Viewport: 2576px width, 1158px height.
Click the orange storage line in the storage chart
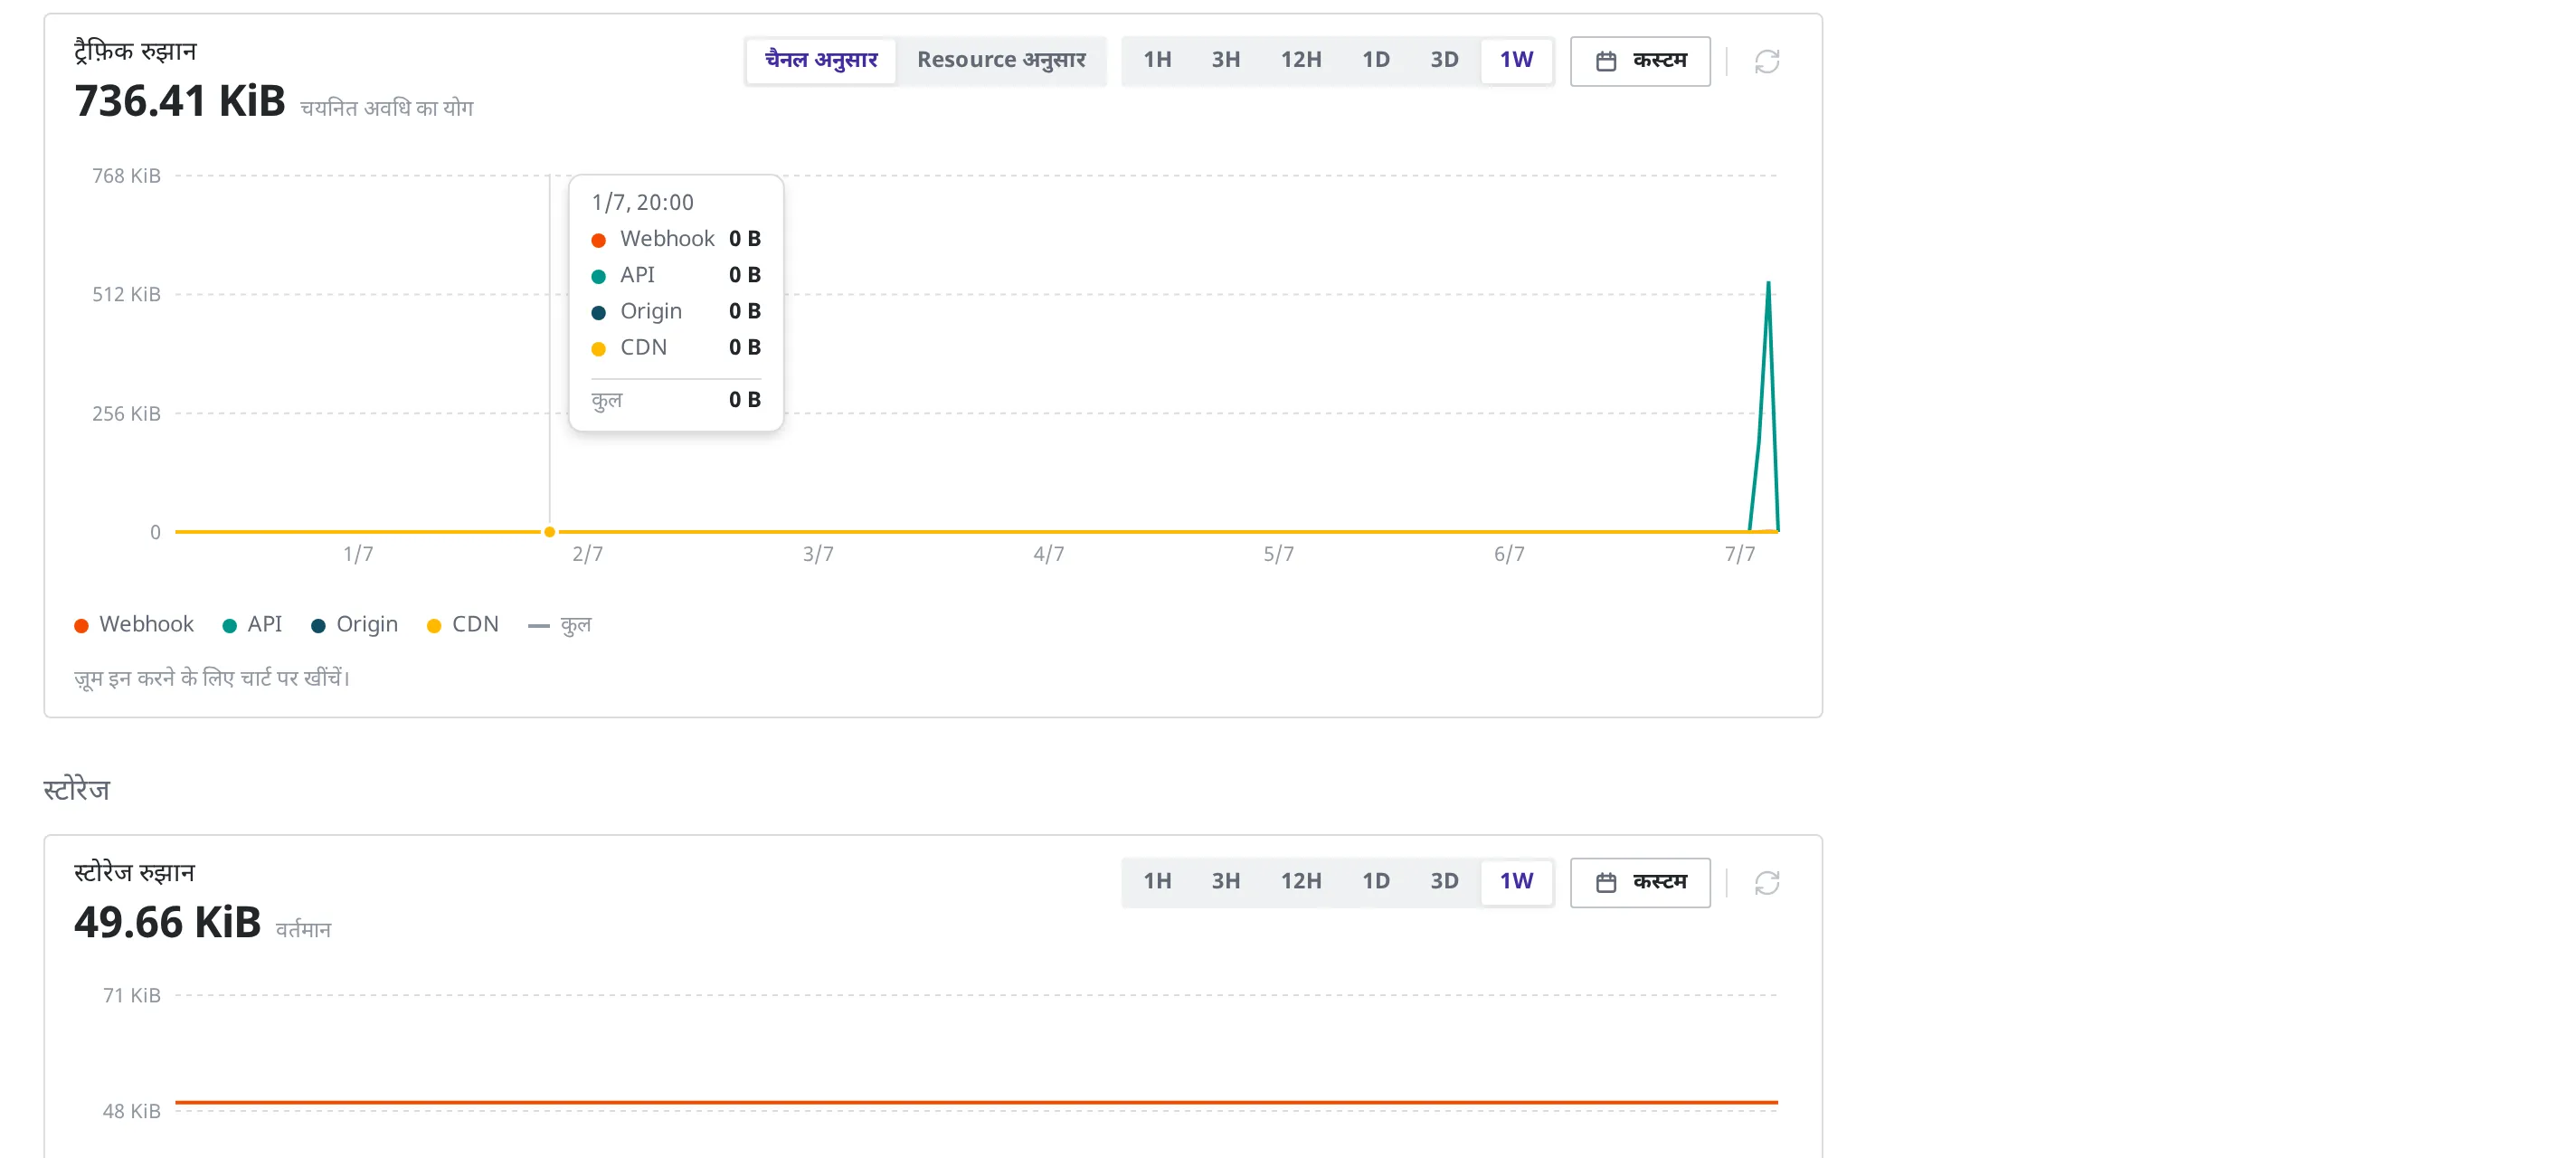click(x=976, y=1102)
